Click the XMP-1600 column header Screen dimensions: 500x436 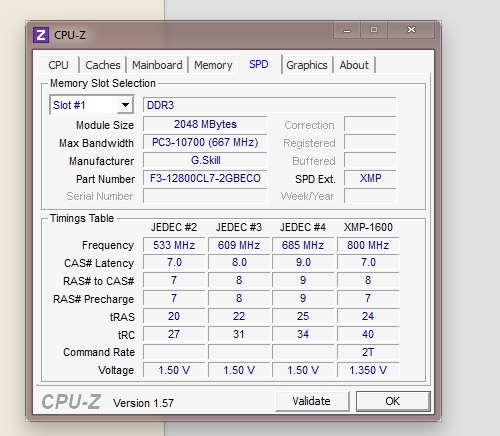tap(368, 227)
